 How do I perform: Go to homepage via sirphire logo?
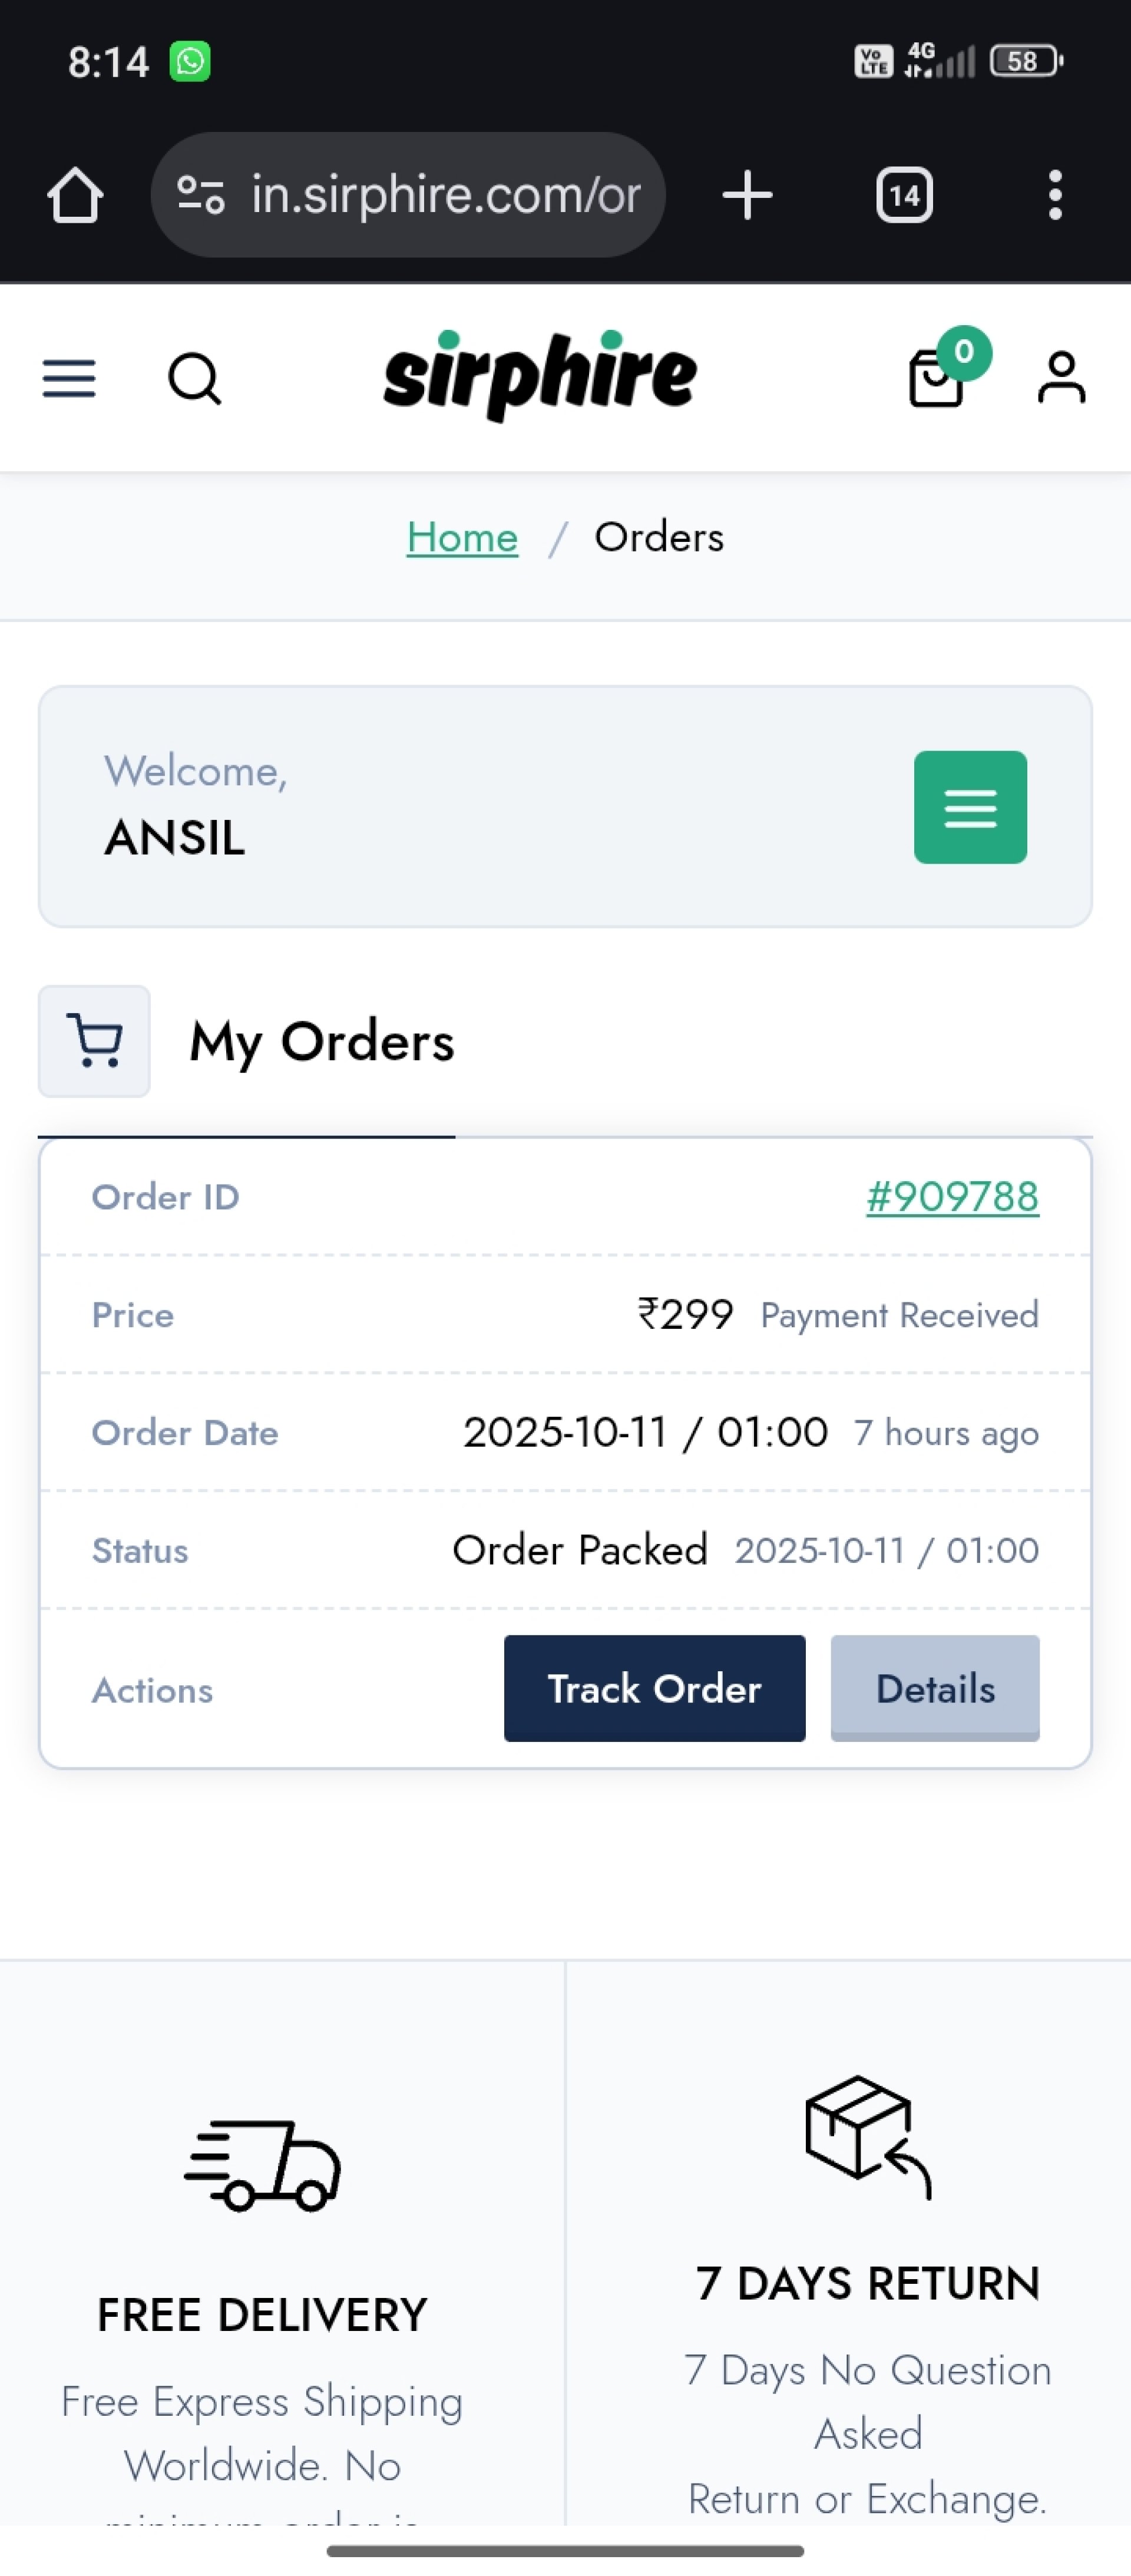coord(540,375)
